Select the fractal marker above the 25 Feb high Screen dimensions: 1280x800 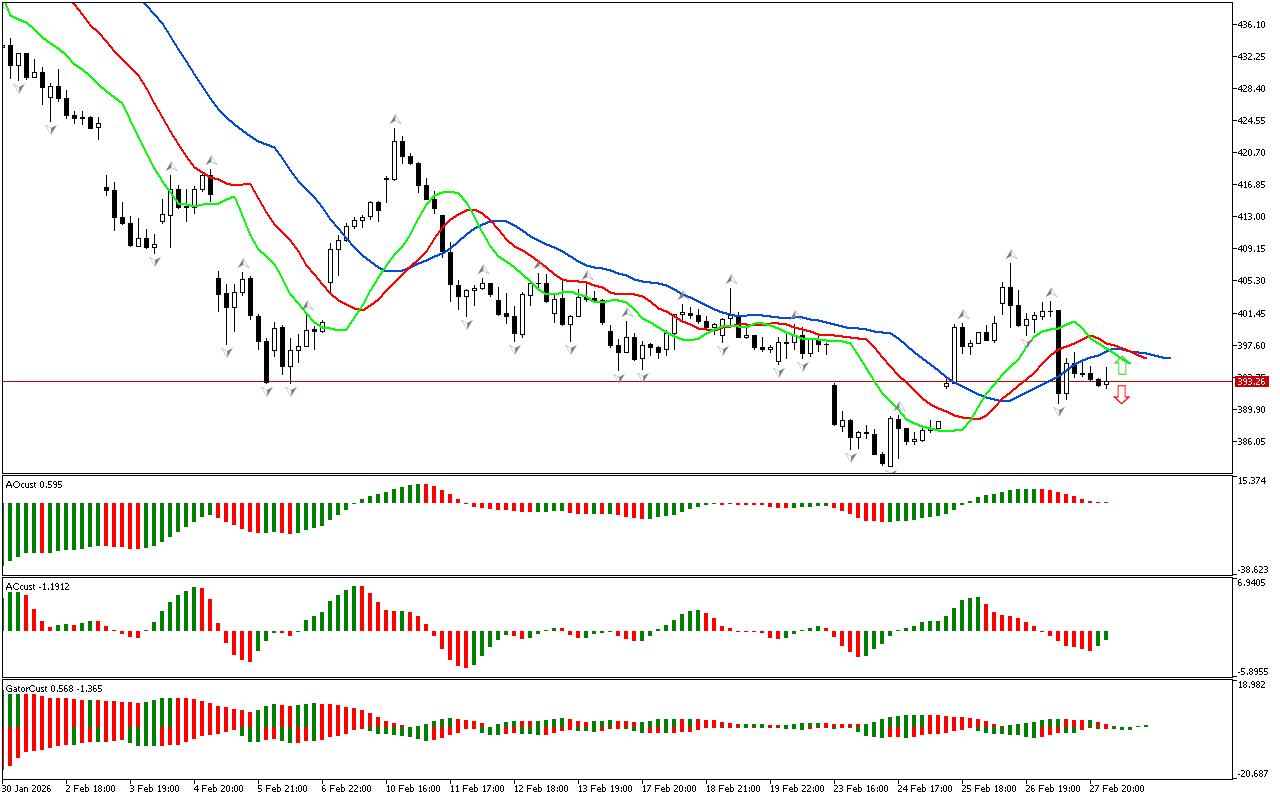1011,254
